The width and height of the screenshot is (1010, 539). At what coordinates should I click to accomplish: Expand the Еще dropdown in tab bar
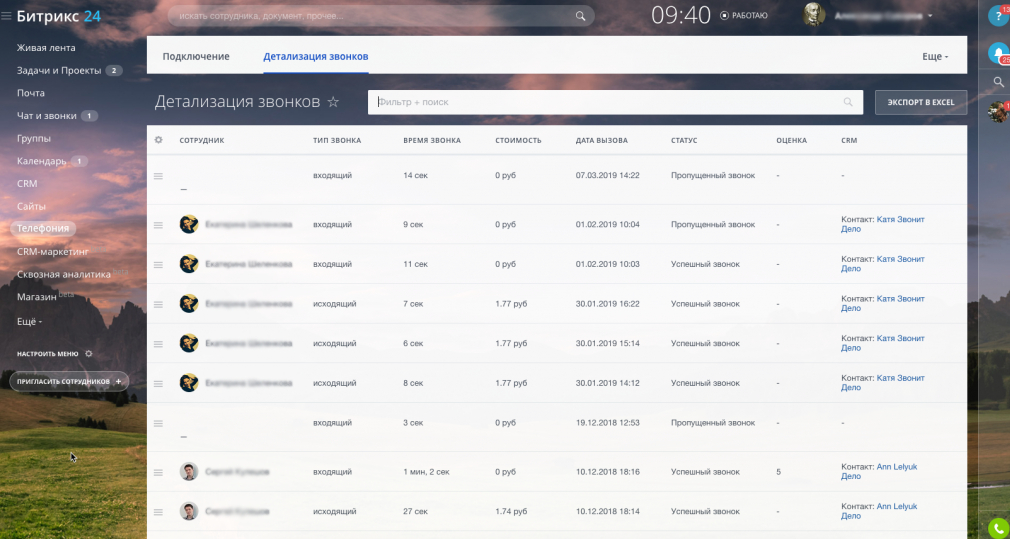935,57
